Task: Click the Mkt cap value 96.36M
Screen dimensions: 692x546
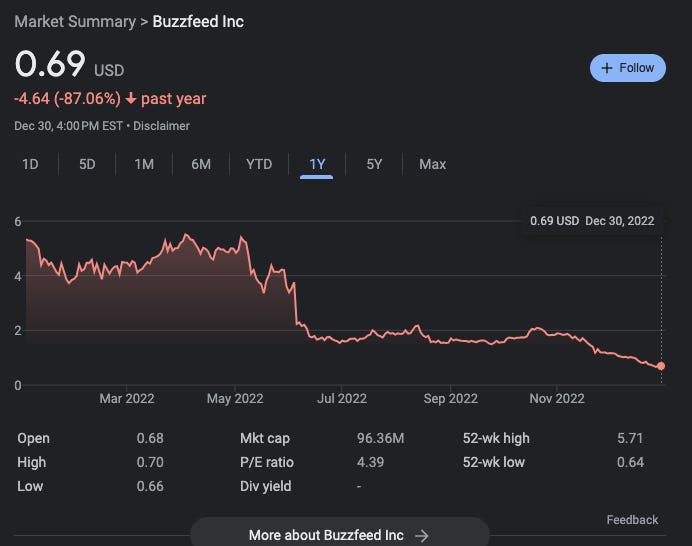Action: click(x=380, y=438)
